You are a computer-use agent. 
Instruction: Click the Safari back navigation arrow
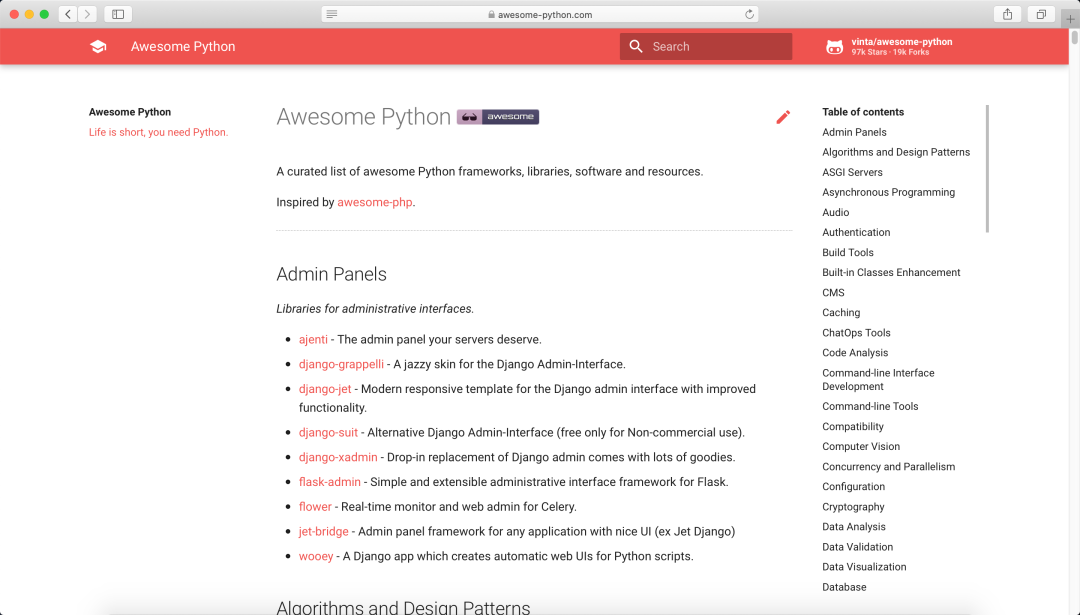pos(68,14)
